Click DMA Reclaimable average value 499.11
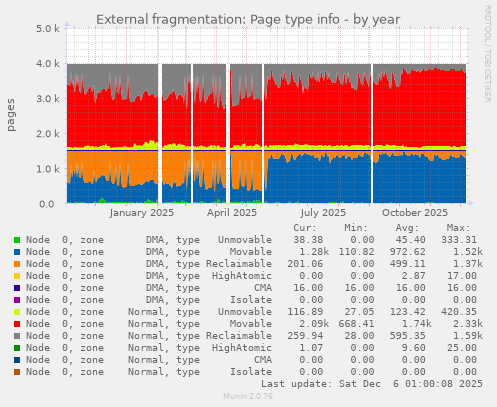 point(408,264)
